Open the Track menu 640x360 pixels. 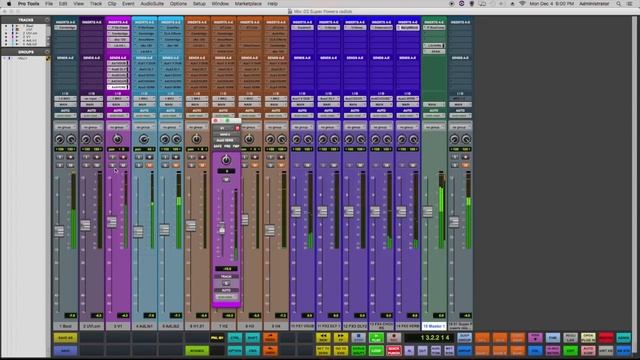tap(96, 4)
